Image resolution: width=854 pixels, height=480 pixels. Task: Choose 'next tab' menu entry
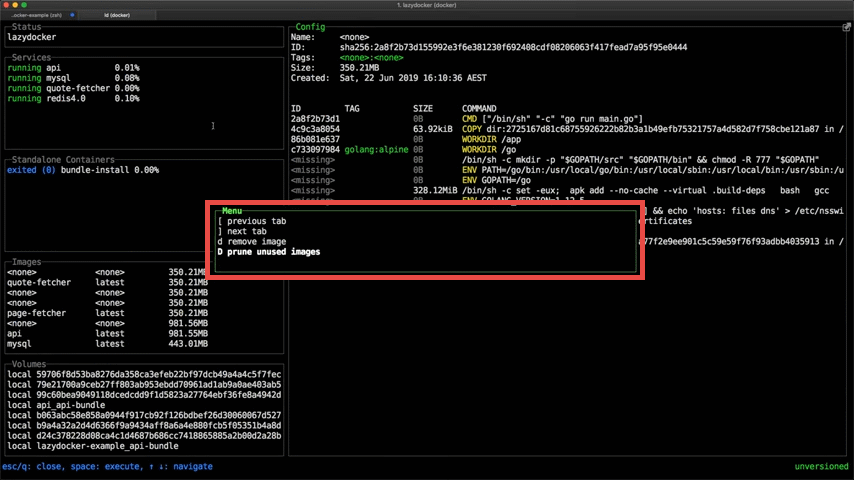pyautogui.click(x=242, y=231)
